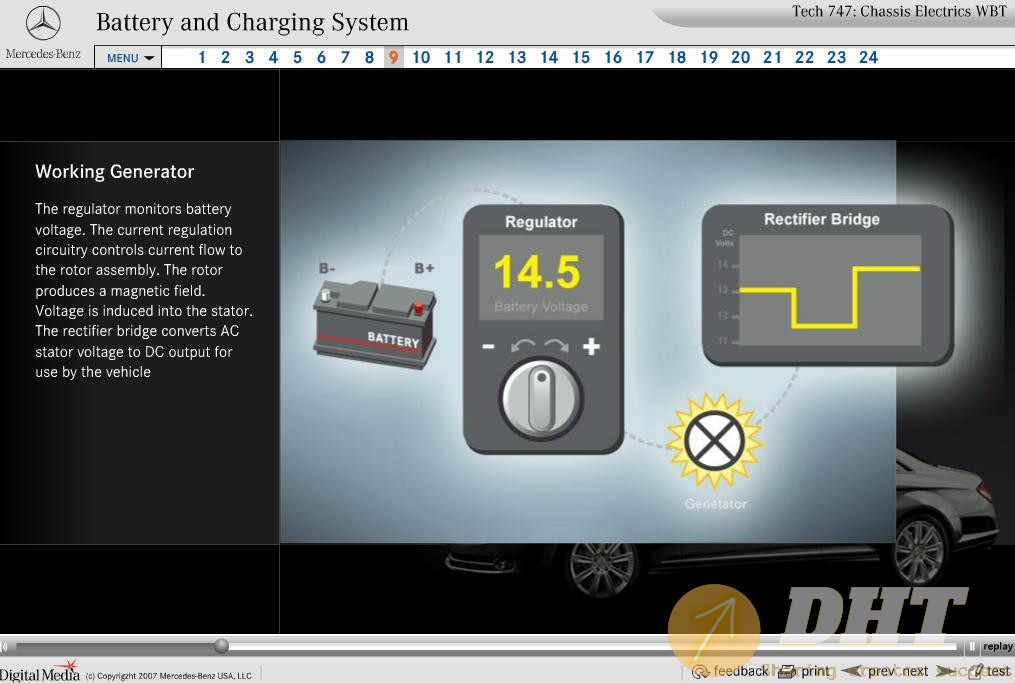
Task: Go to page 20
Action: tap(741, 58)
